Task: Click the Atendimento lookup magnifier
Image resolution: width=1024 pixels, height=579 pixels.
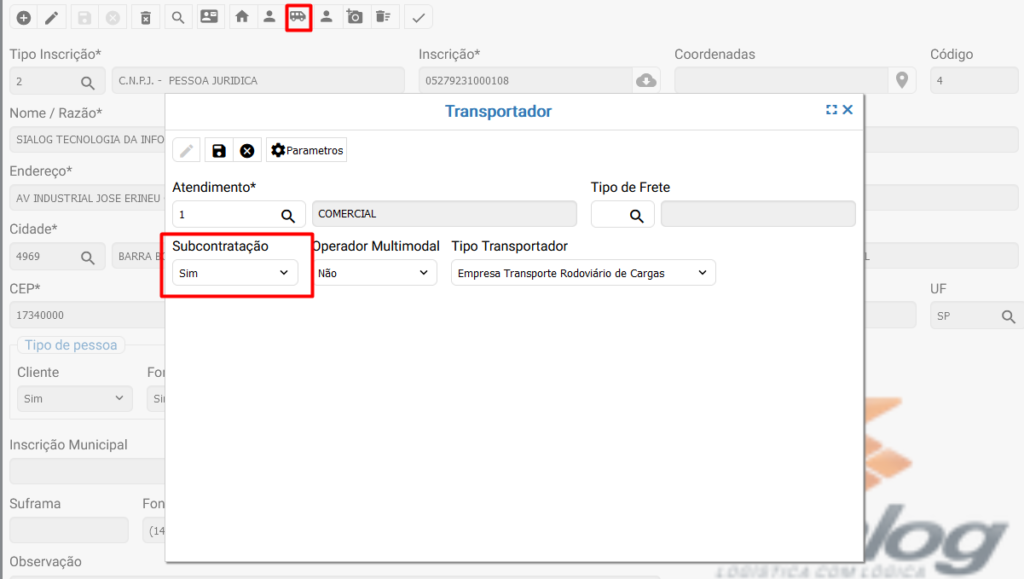Action: coord(287,215)
